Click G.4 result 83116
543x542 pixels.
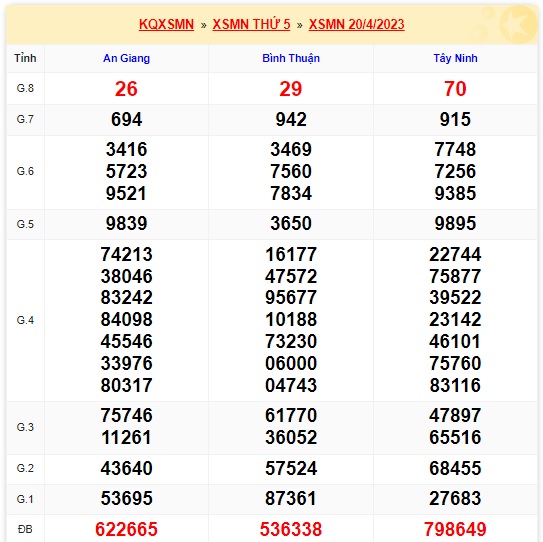coord(455,385)
